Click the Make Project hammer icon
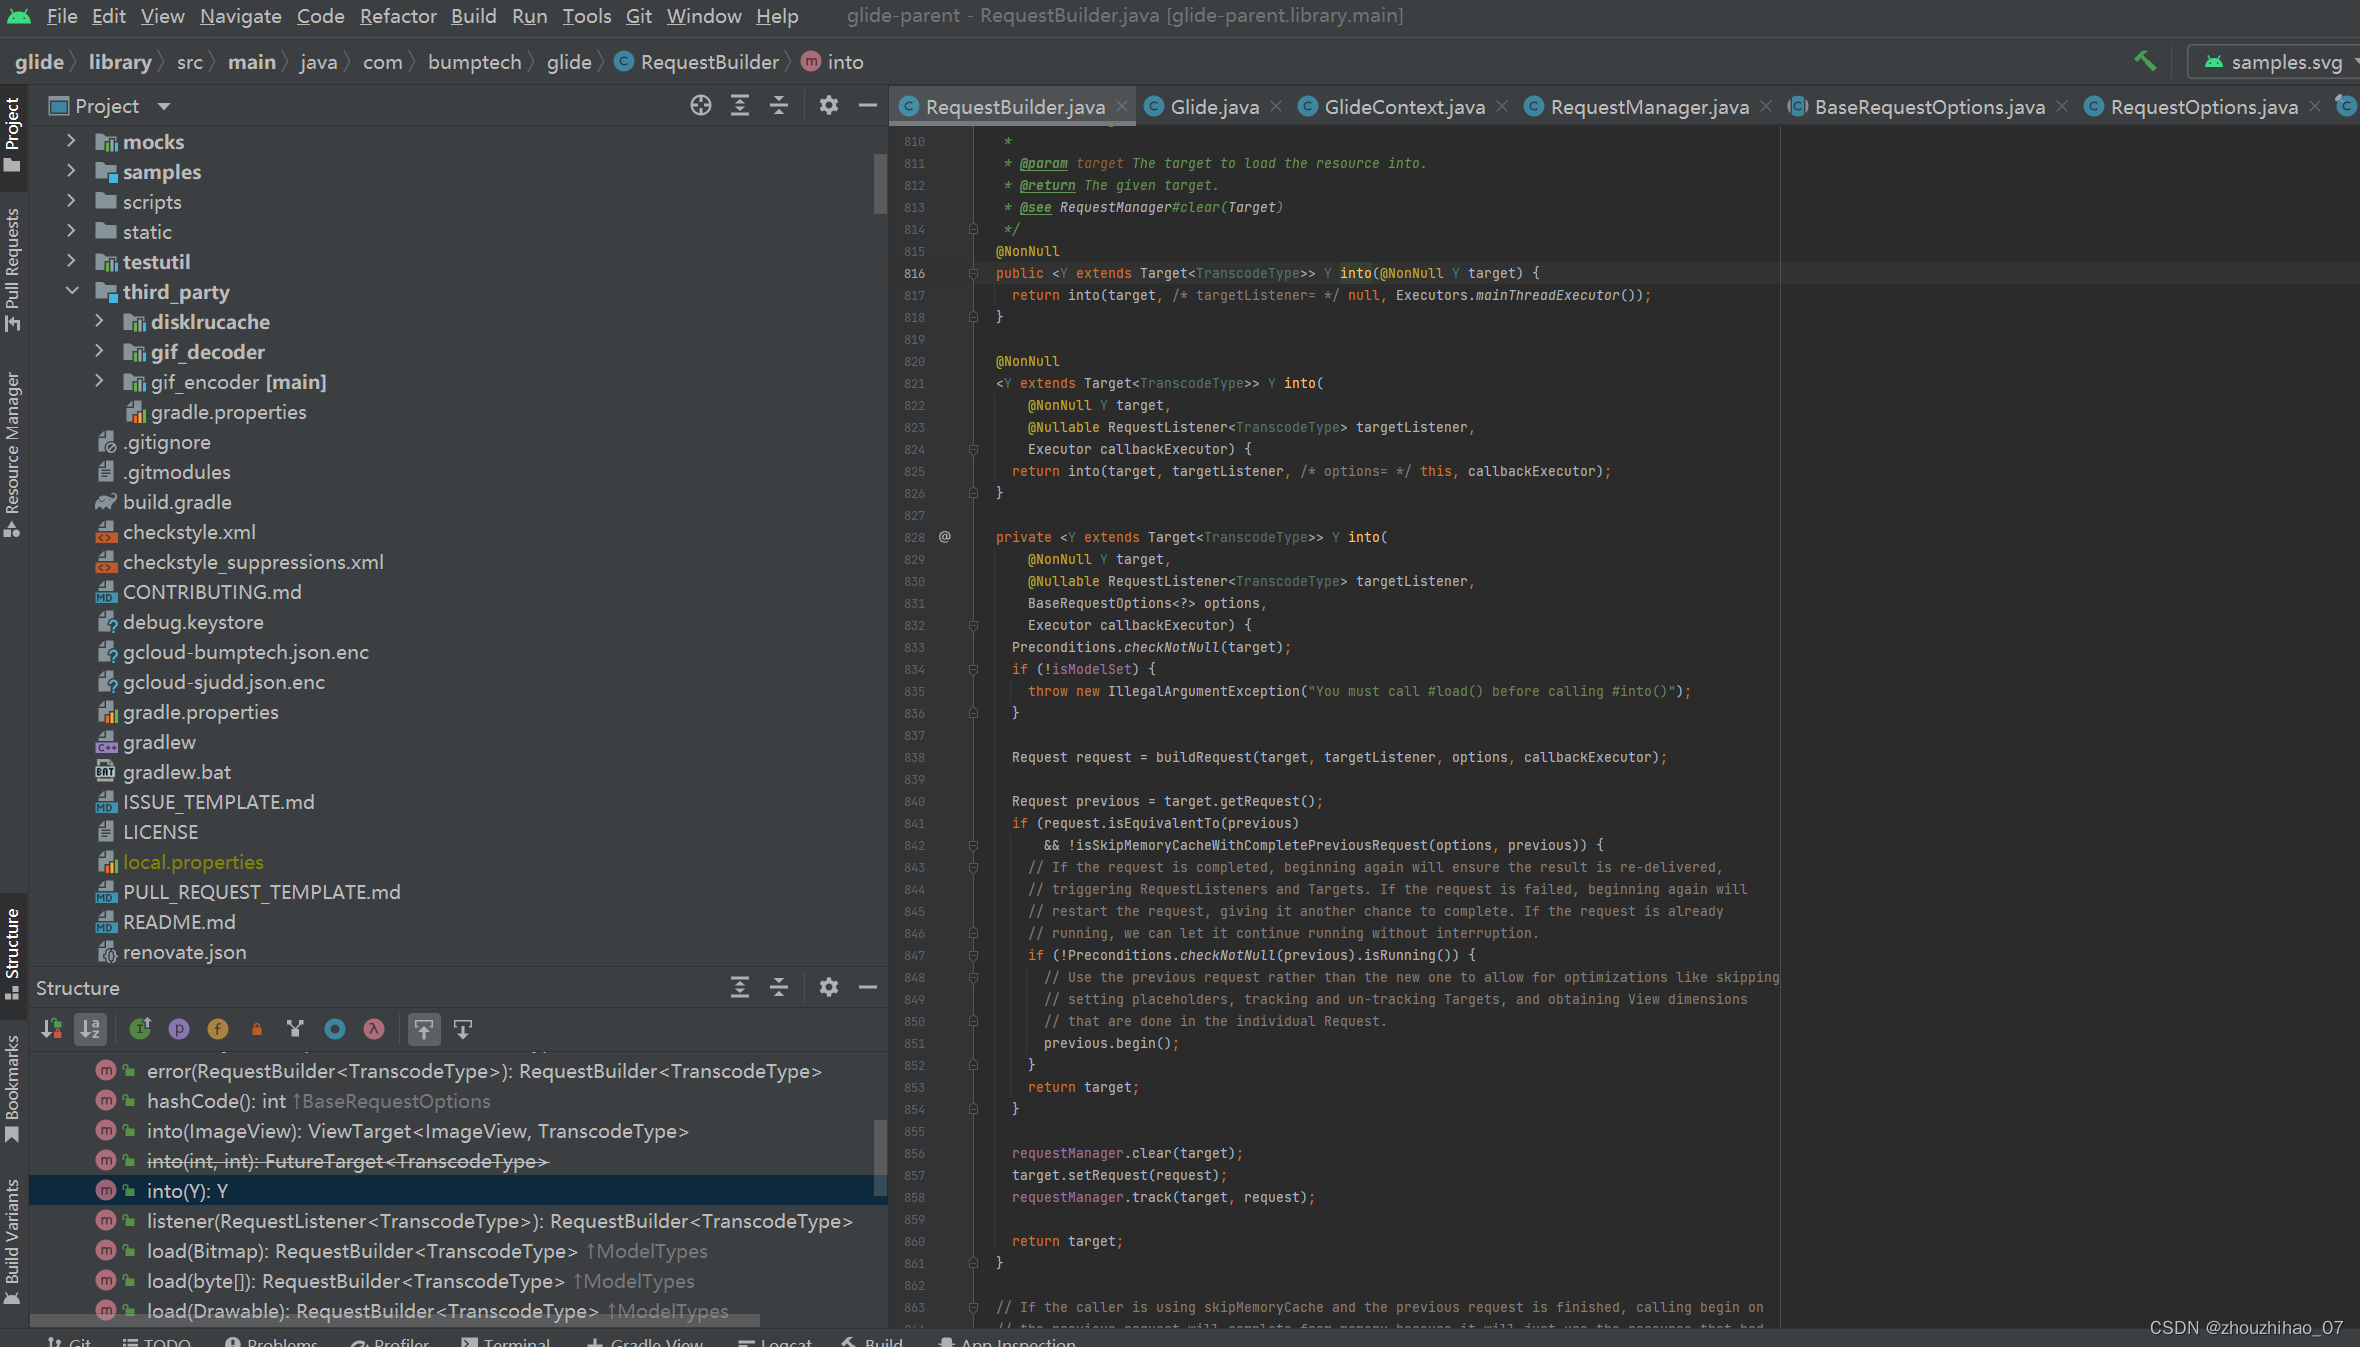The height and width of the screenshot is (1347, 2360). point(2144,62)
